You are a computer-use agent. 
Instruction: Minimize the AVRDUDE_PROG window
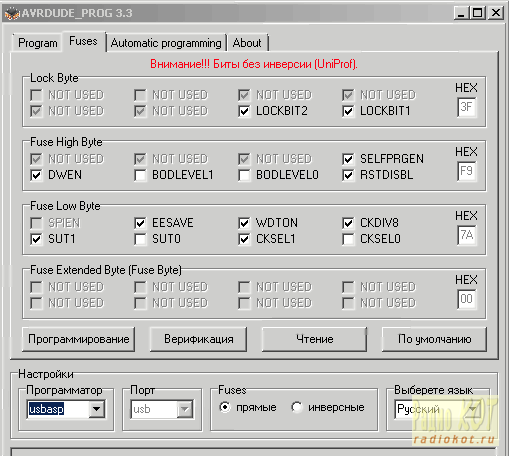click(462, 13)
